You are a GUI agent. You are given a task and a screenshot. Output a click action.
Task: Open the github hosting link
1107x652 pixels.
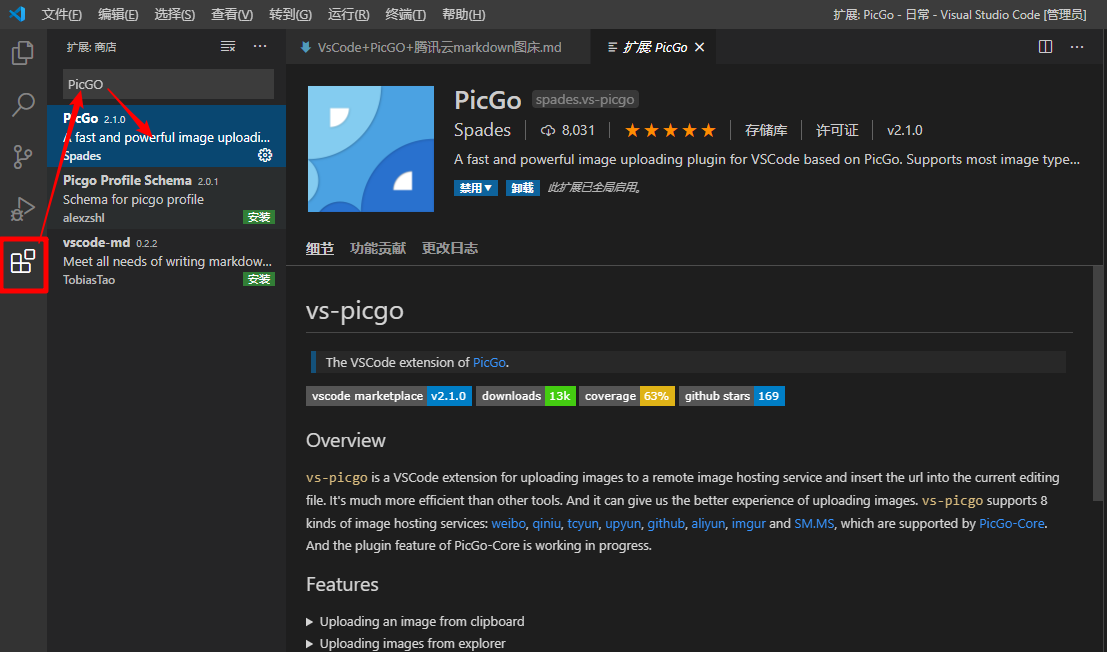coord(666,524)
